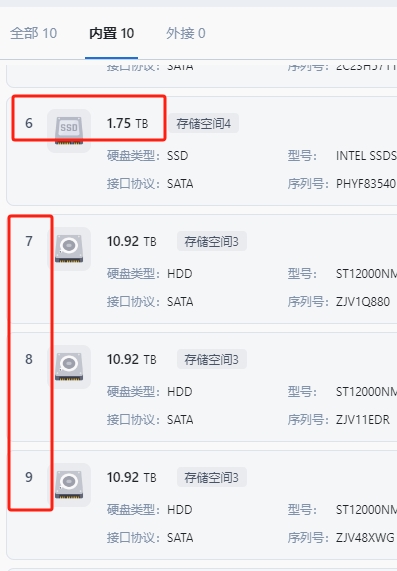397x571 pixels.
Task: Click the serial number ZJV1Q880
Action: (363, 302)
